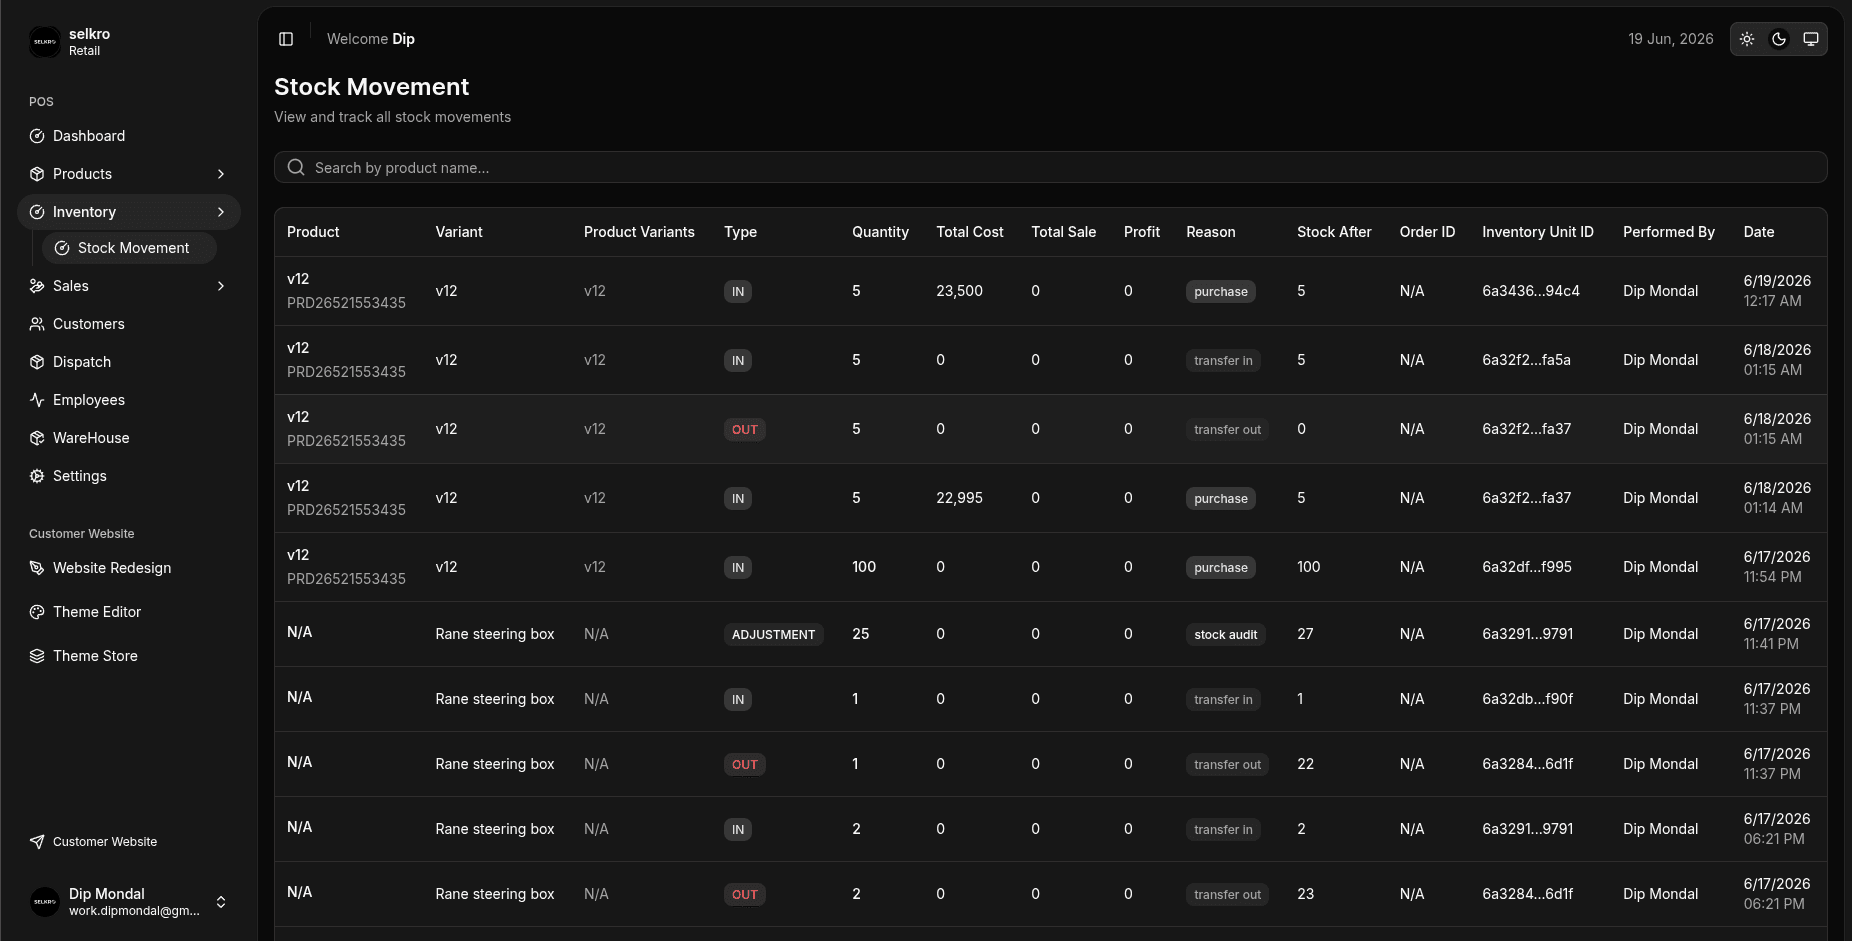The height and width of the screenshot is (941, 1852).
Task: Open Website Redesign link
Action: tap(129, 568)
